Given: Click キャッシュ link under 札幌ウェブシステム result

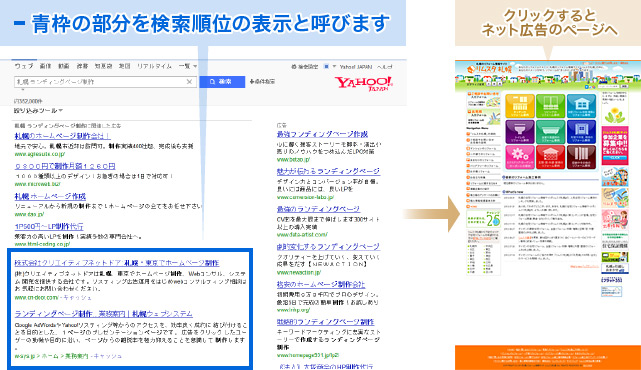Looking at the screenshot, I should click(x=108, y=356).
